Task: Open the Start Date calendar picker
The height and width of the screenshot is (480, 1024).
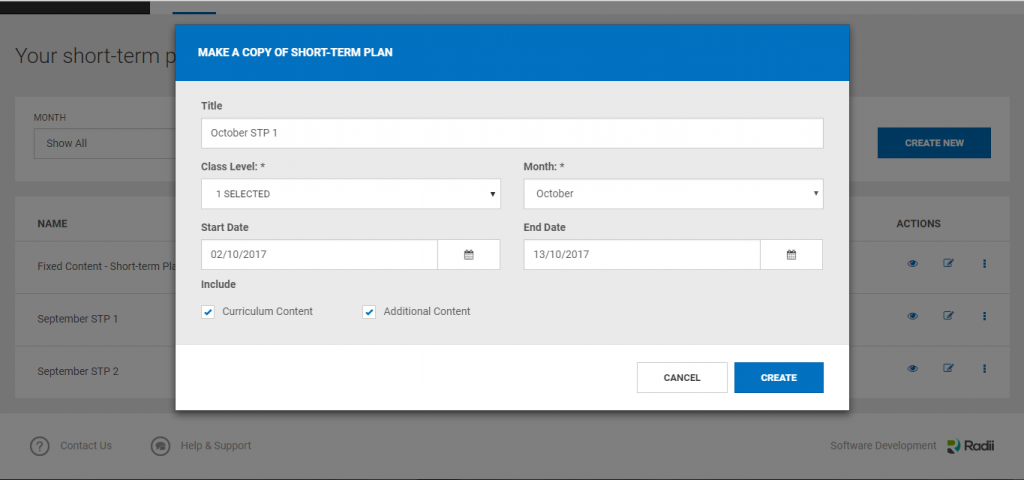Action: tap(468, 255)
